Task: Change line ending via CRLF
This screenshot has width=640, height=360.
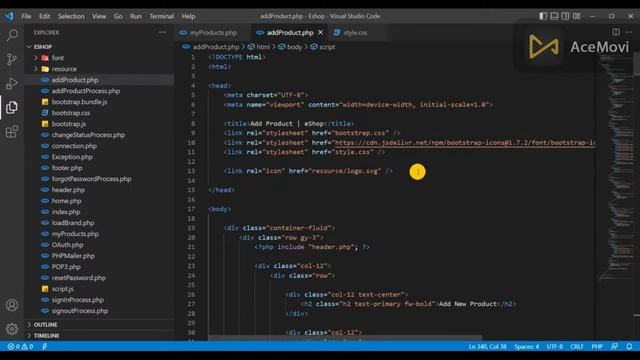Action: [577, 347]
